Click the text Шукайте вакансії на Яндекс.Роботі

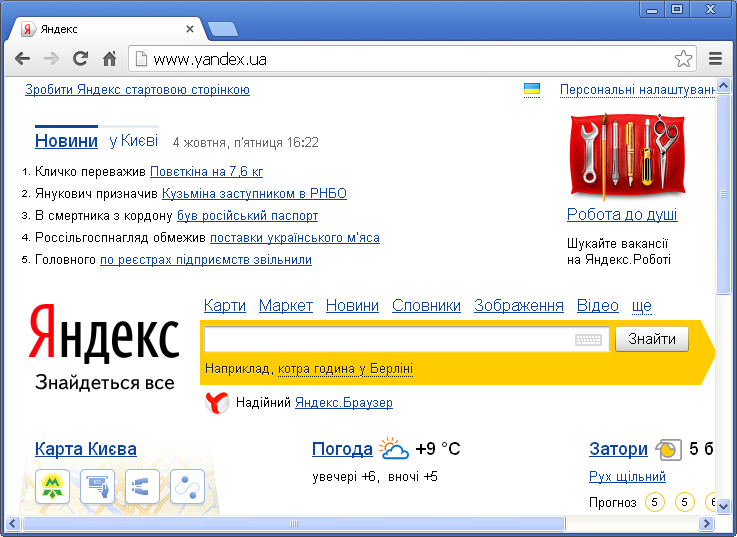[619, 252]
